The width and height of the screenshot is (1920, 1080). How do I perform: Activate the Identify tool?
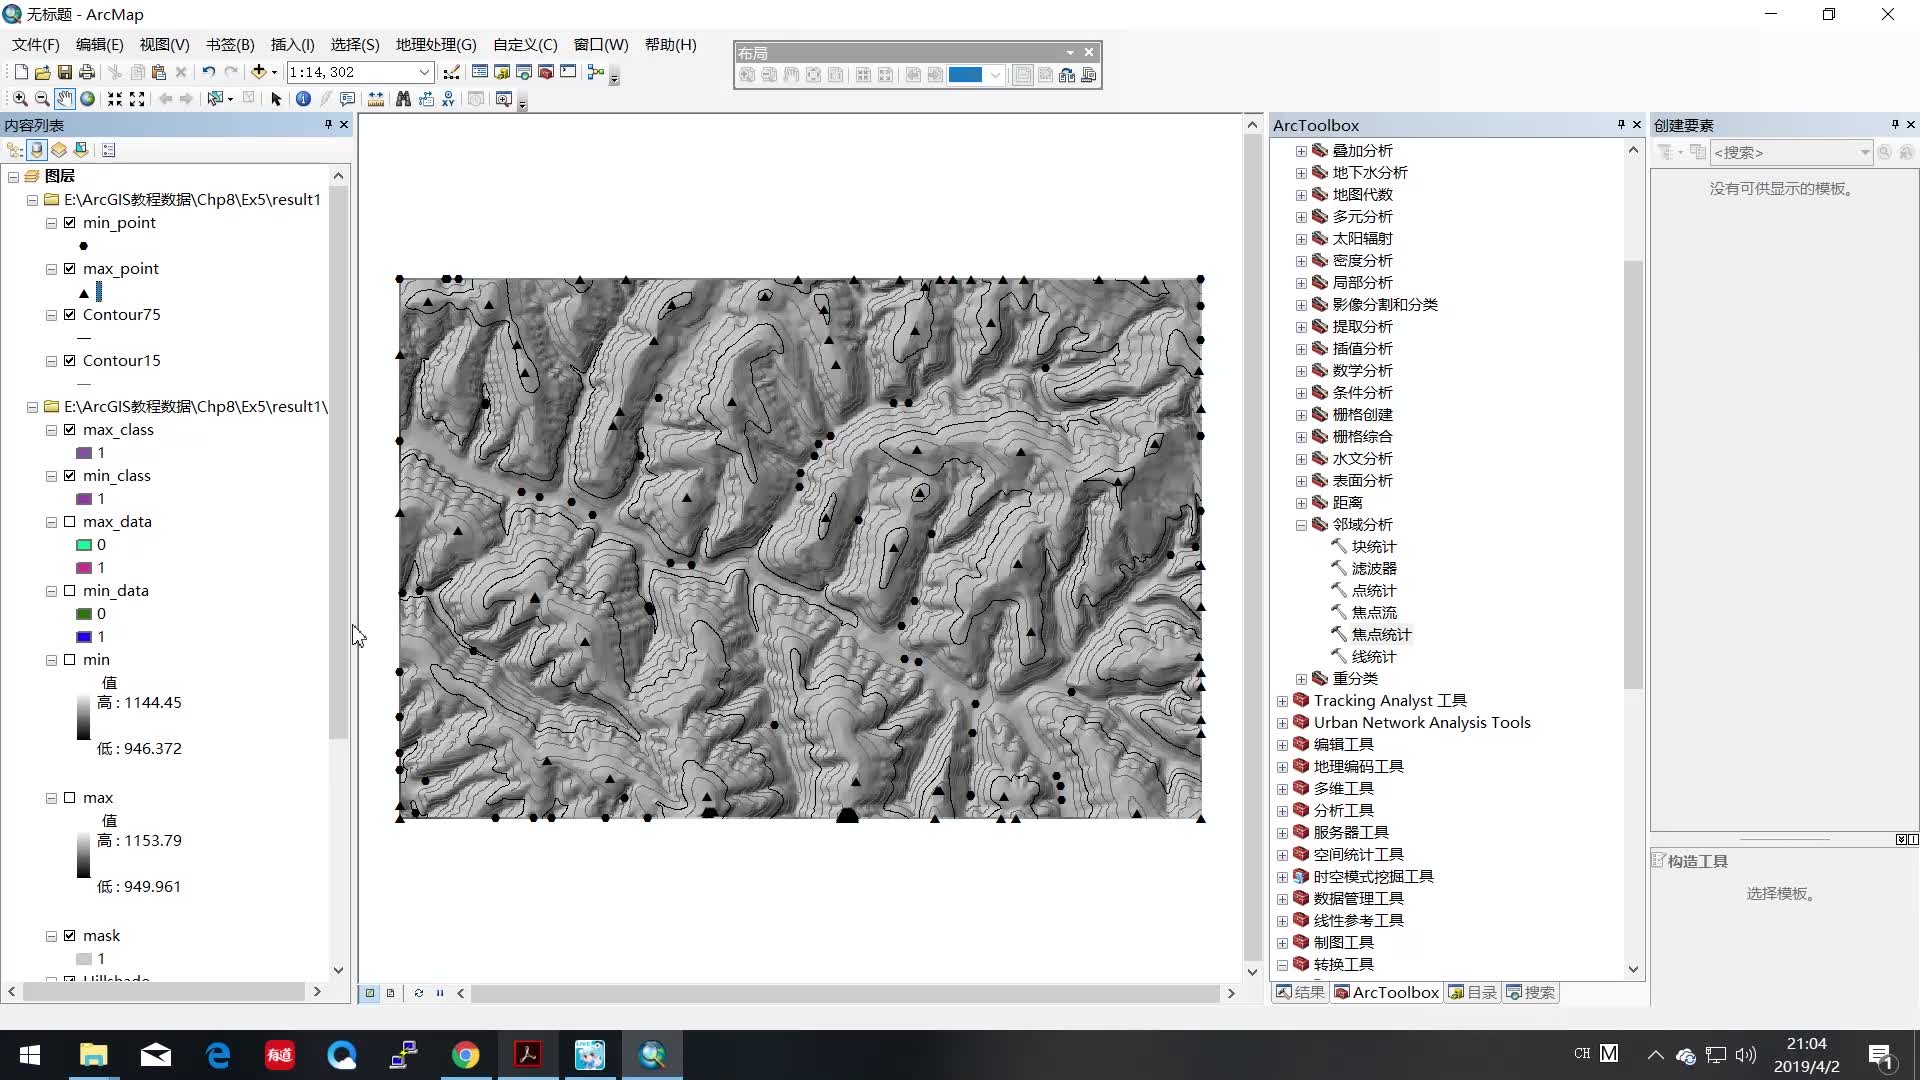click(x=303, y=99)
